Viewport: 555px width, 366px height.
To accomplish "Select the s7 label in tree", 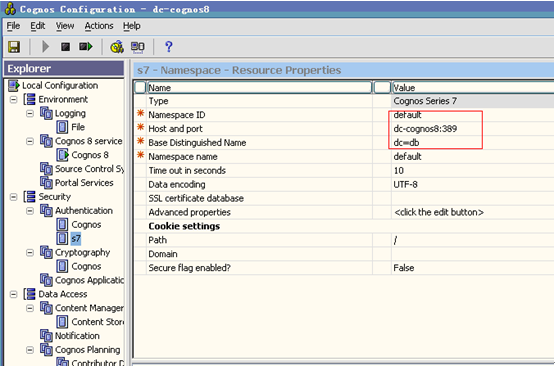I will click(76, 238).
